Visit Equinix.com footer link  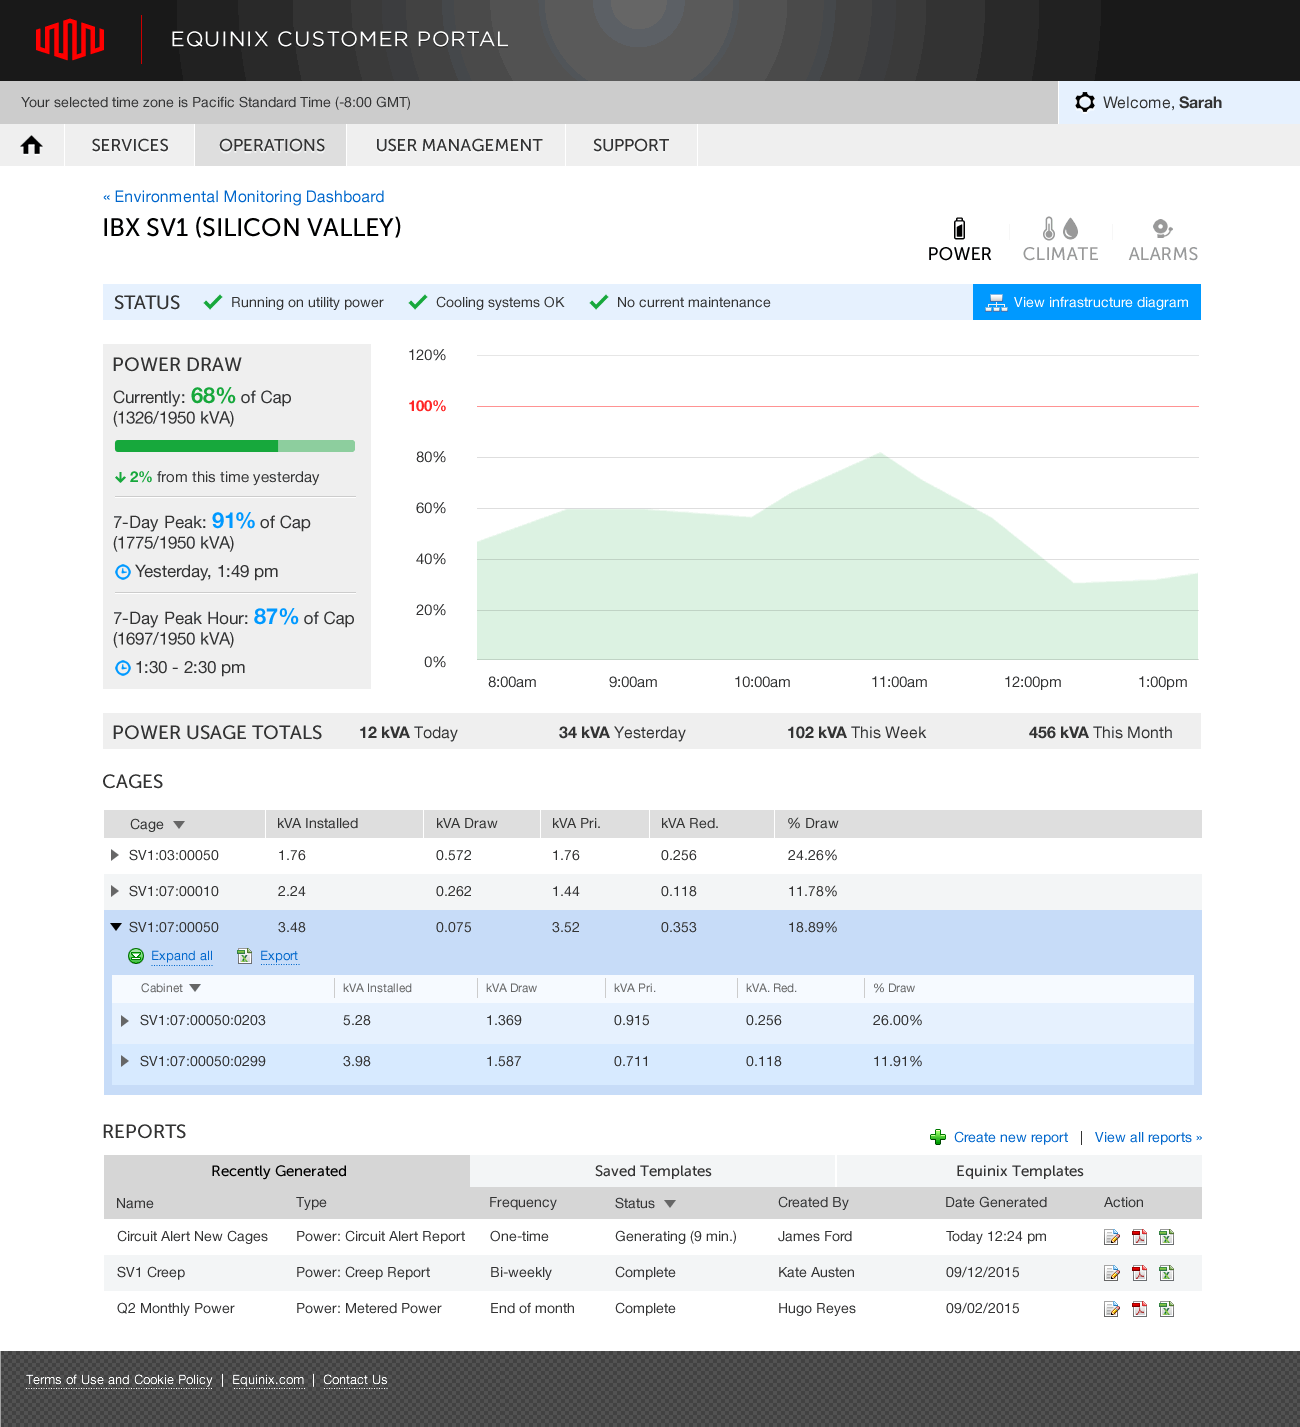coord(268,1380)
